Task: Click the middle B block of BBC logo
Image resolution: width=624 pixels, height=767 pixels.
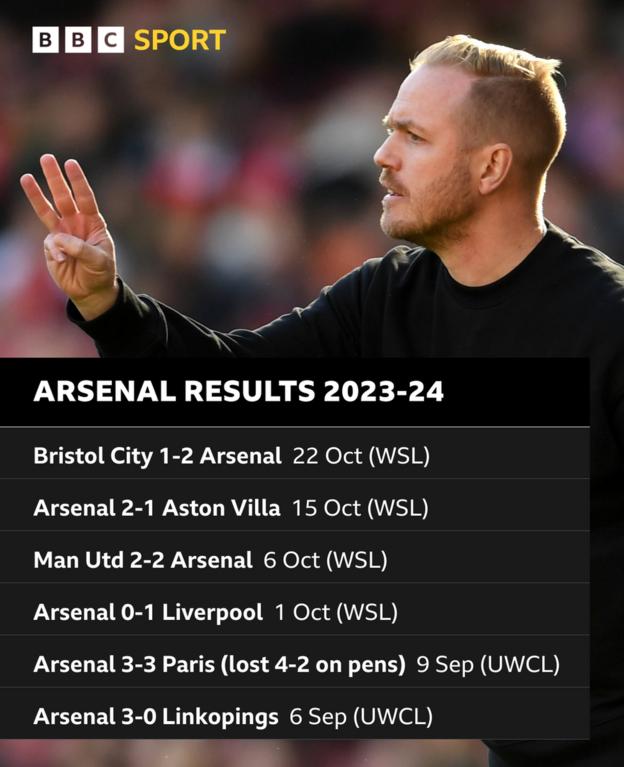Action: [78, 40]
